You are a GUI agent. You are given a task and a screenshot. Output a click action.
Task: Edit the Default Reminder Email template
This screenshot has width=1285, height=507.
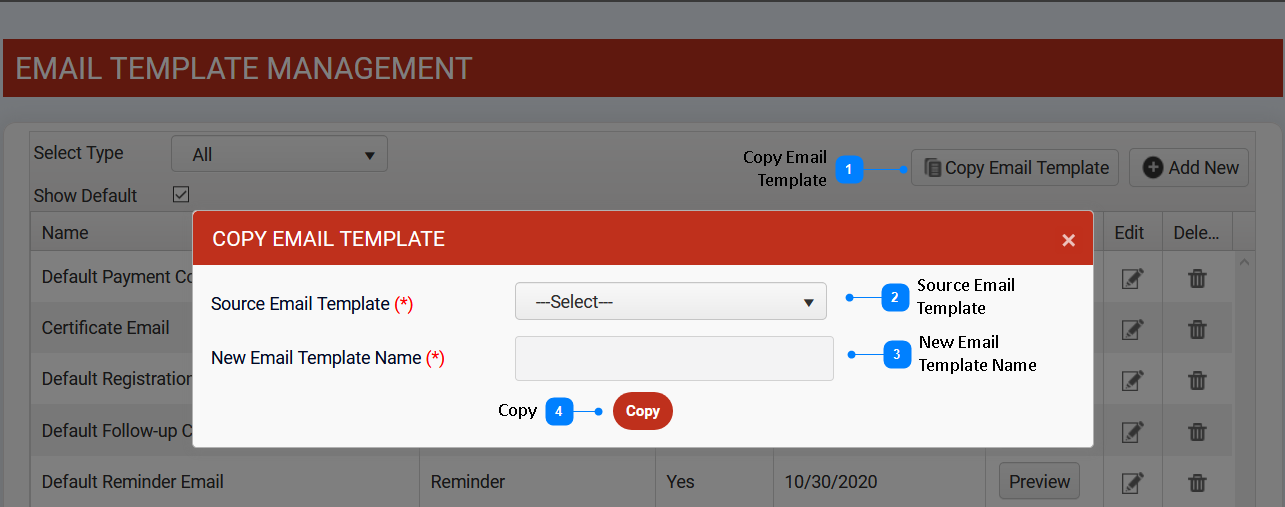click(x=1131, y=482)
